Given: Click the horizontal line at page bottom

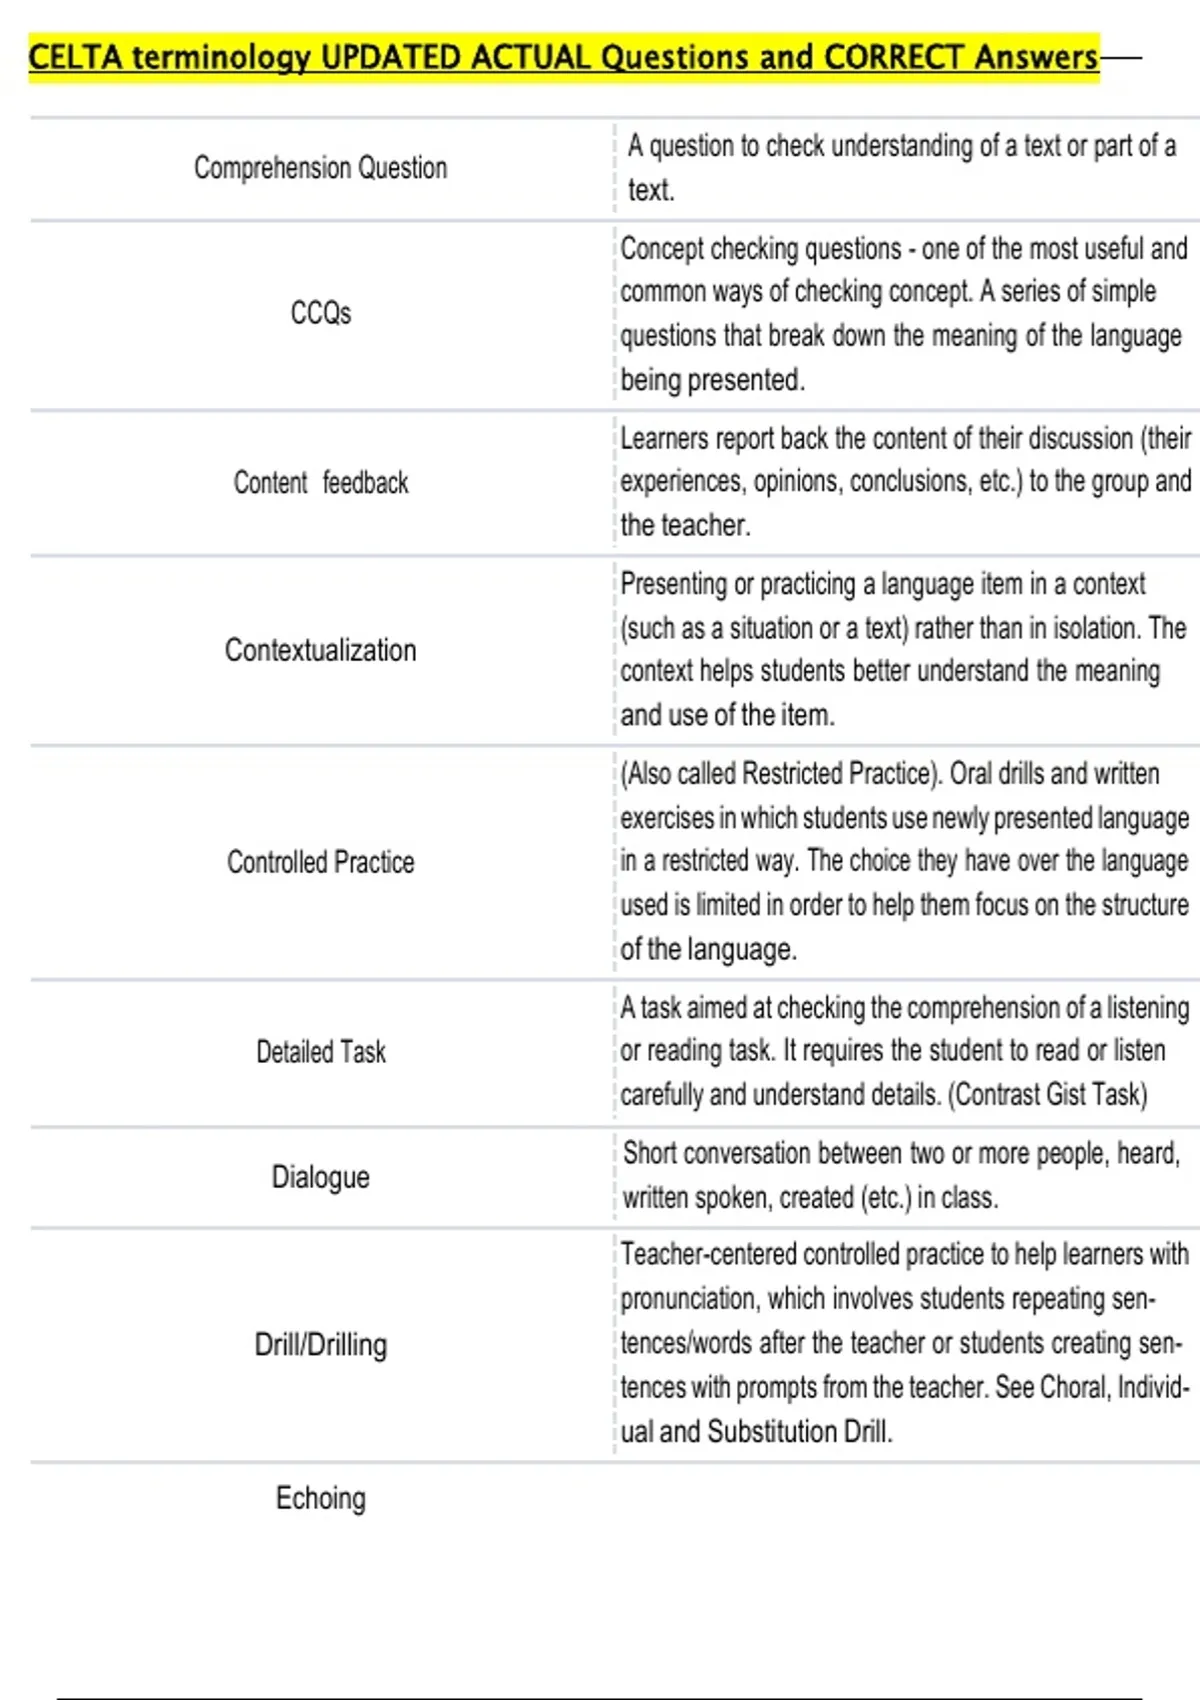Looking at the screenshot, I should [x=600, y=1697].
